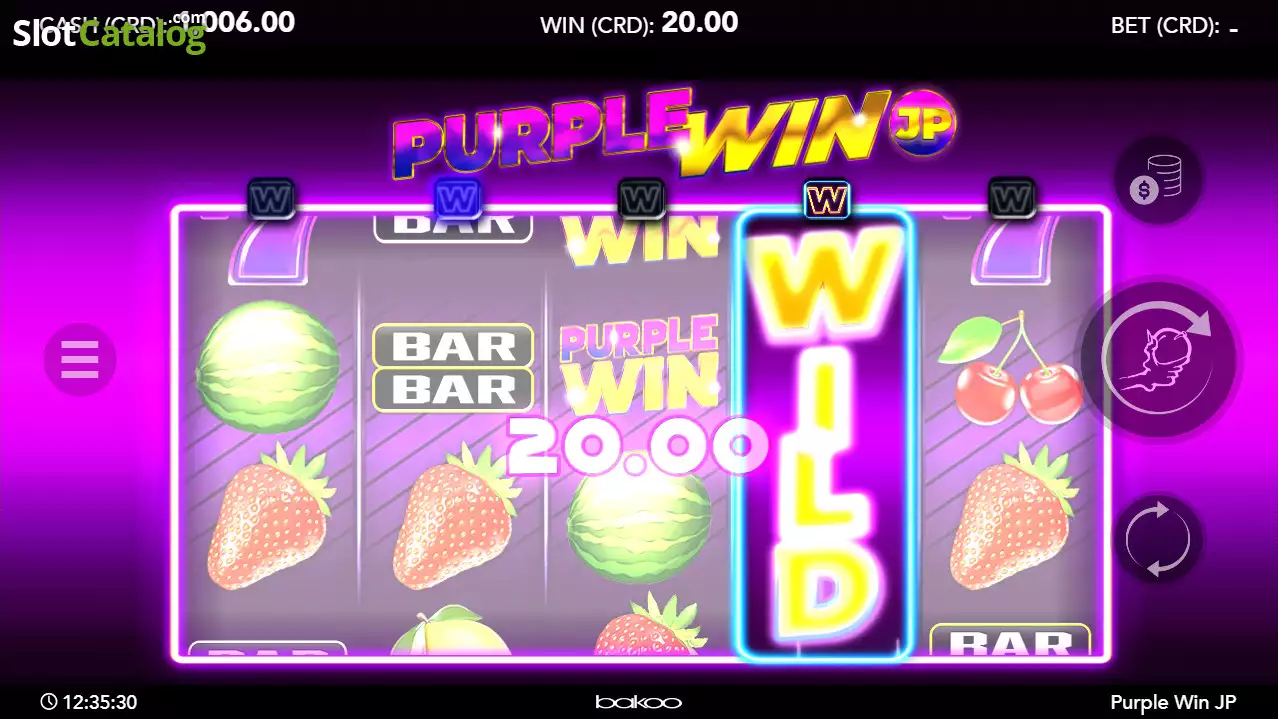This screenshot has width=1278, height=719.
Task: Click the cherries symbol on fifth reel
Action: tap(1012, 368)
